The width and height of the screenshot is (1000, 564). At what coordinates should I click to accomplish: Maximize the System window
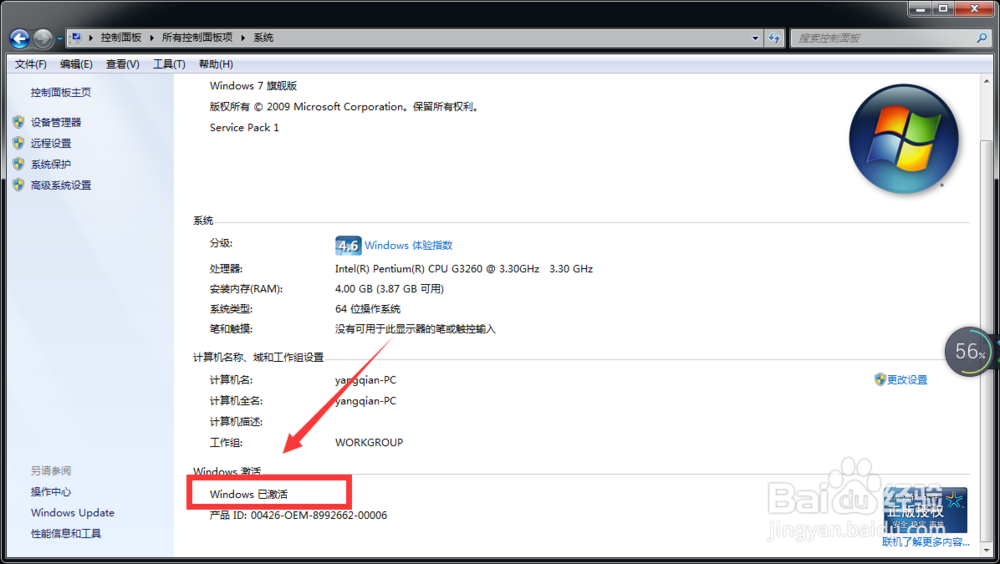pos(943,8)
